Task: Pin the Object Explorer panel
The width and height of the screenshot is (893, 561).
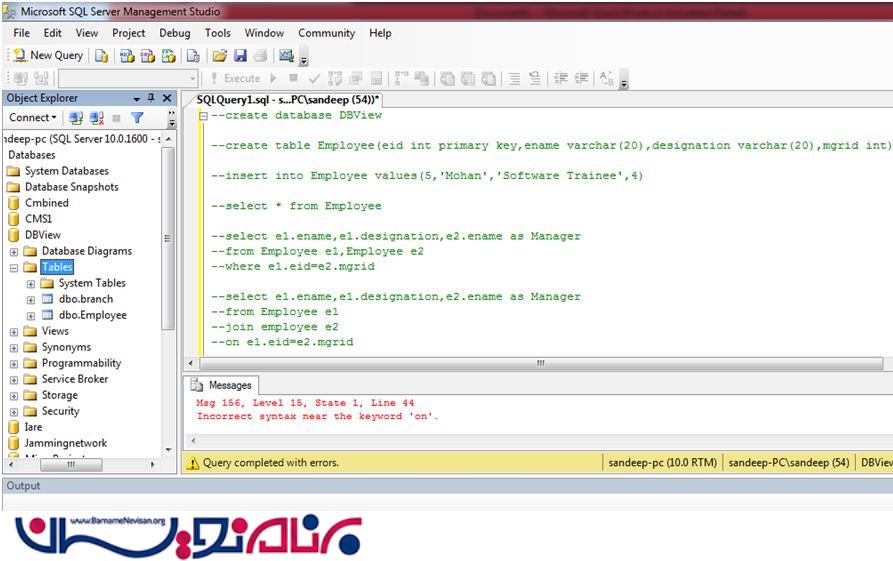Action: pos(152,98)
